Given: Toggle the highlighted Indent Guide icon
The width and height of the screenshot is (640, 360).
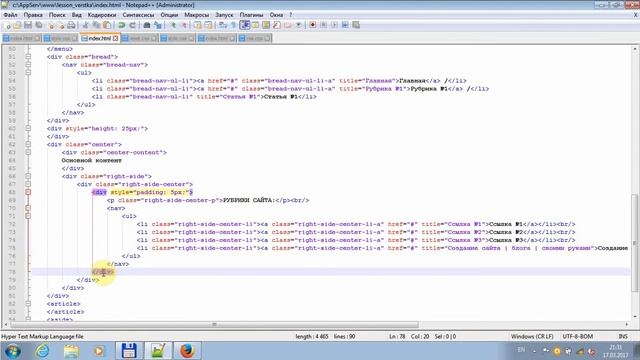Looking at the screenshot, I should 245,25.
